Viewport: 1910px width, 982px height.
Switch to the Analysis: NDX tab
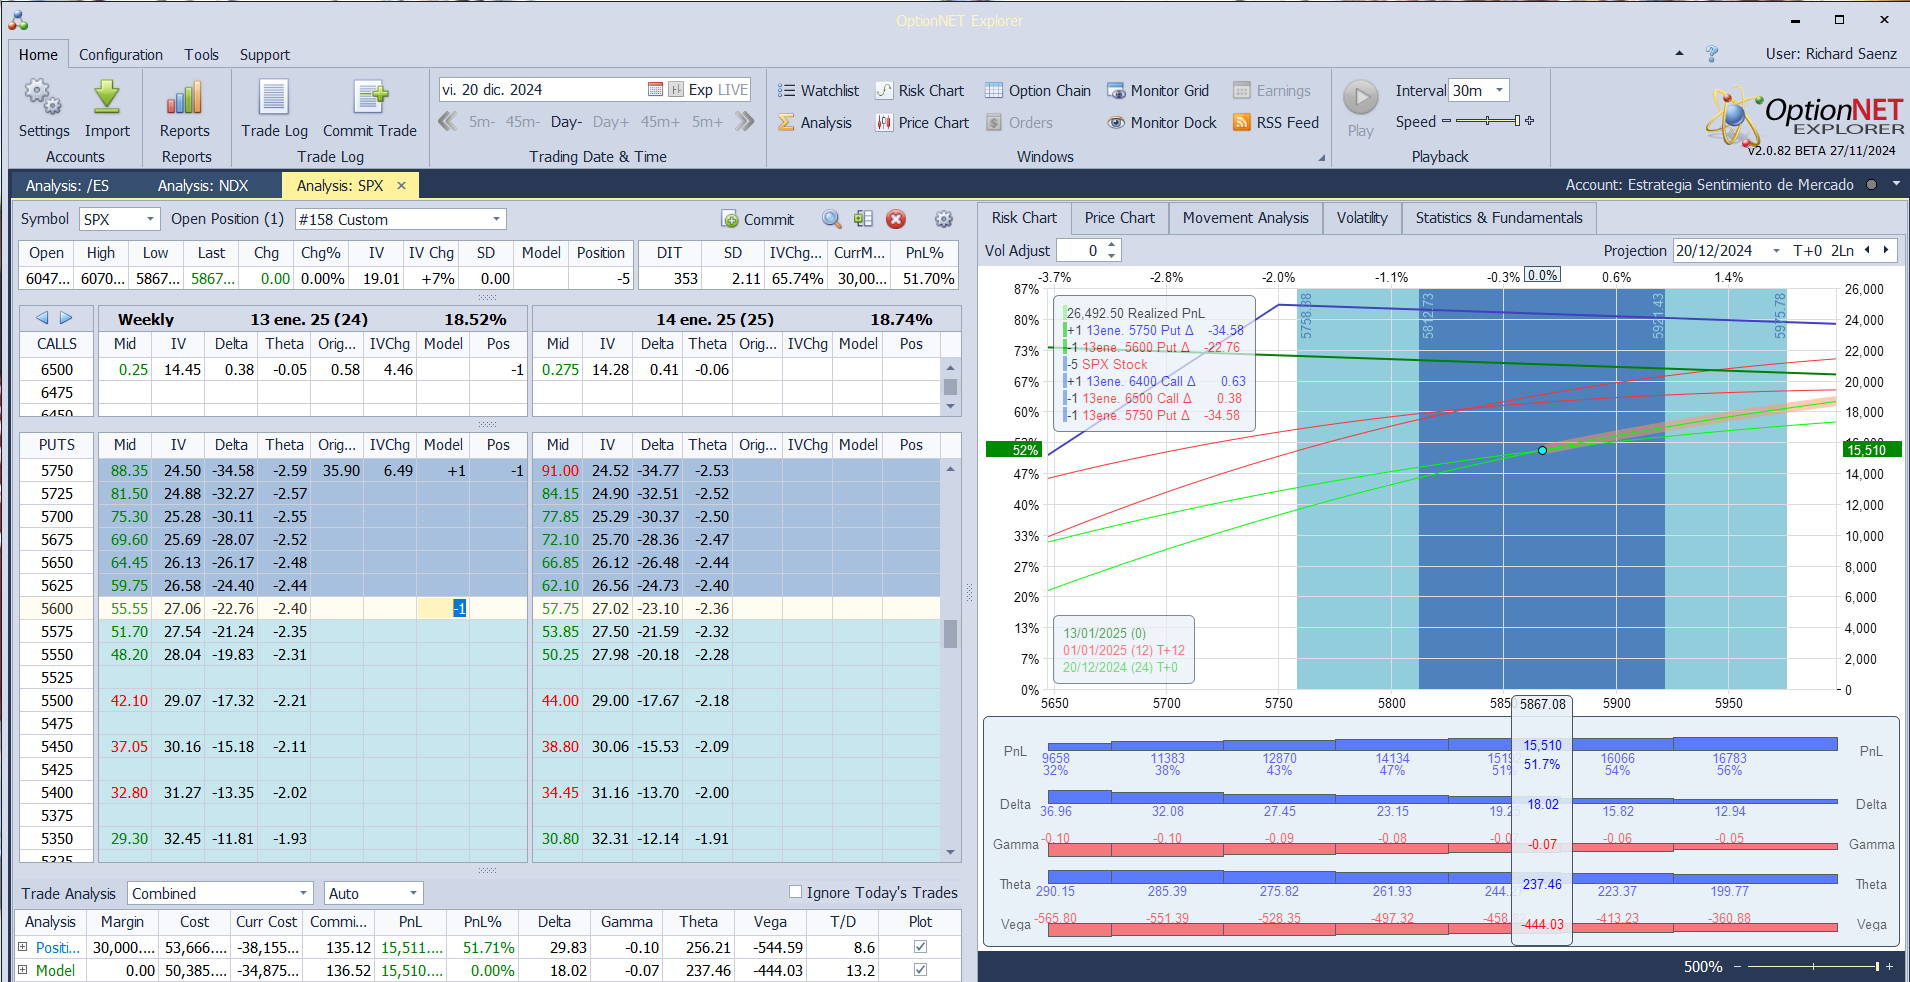(203, 186)
